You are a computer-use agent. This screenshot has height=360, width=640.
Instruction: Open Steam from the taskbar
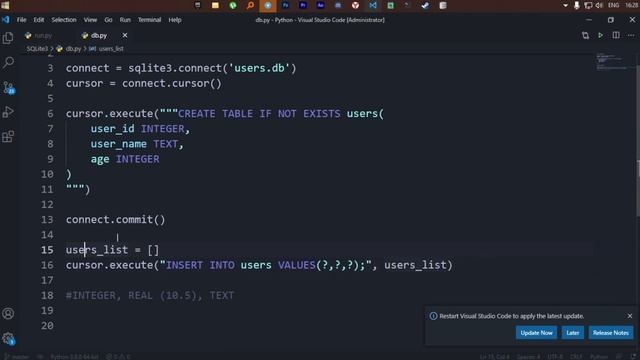tap(425, 5)
